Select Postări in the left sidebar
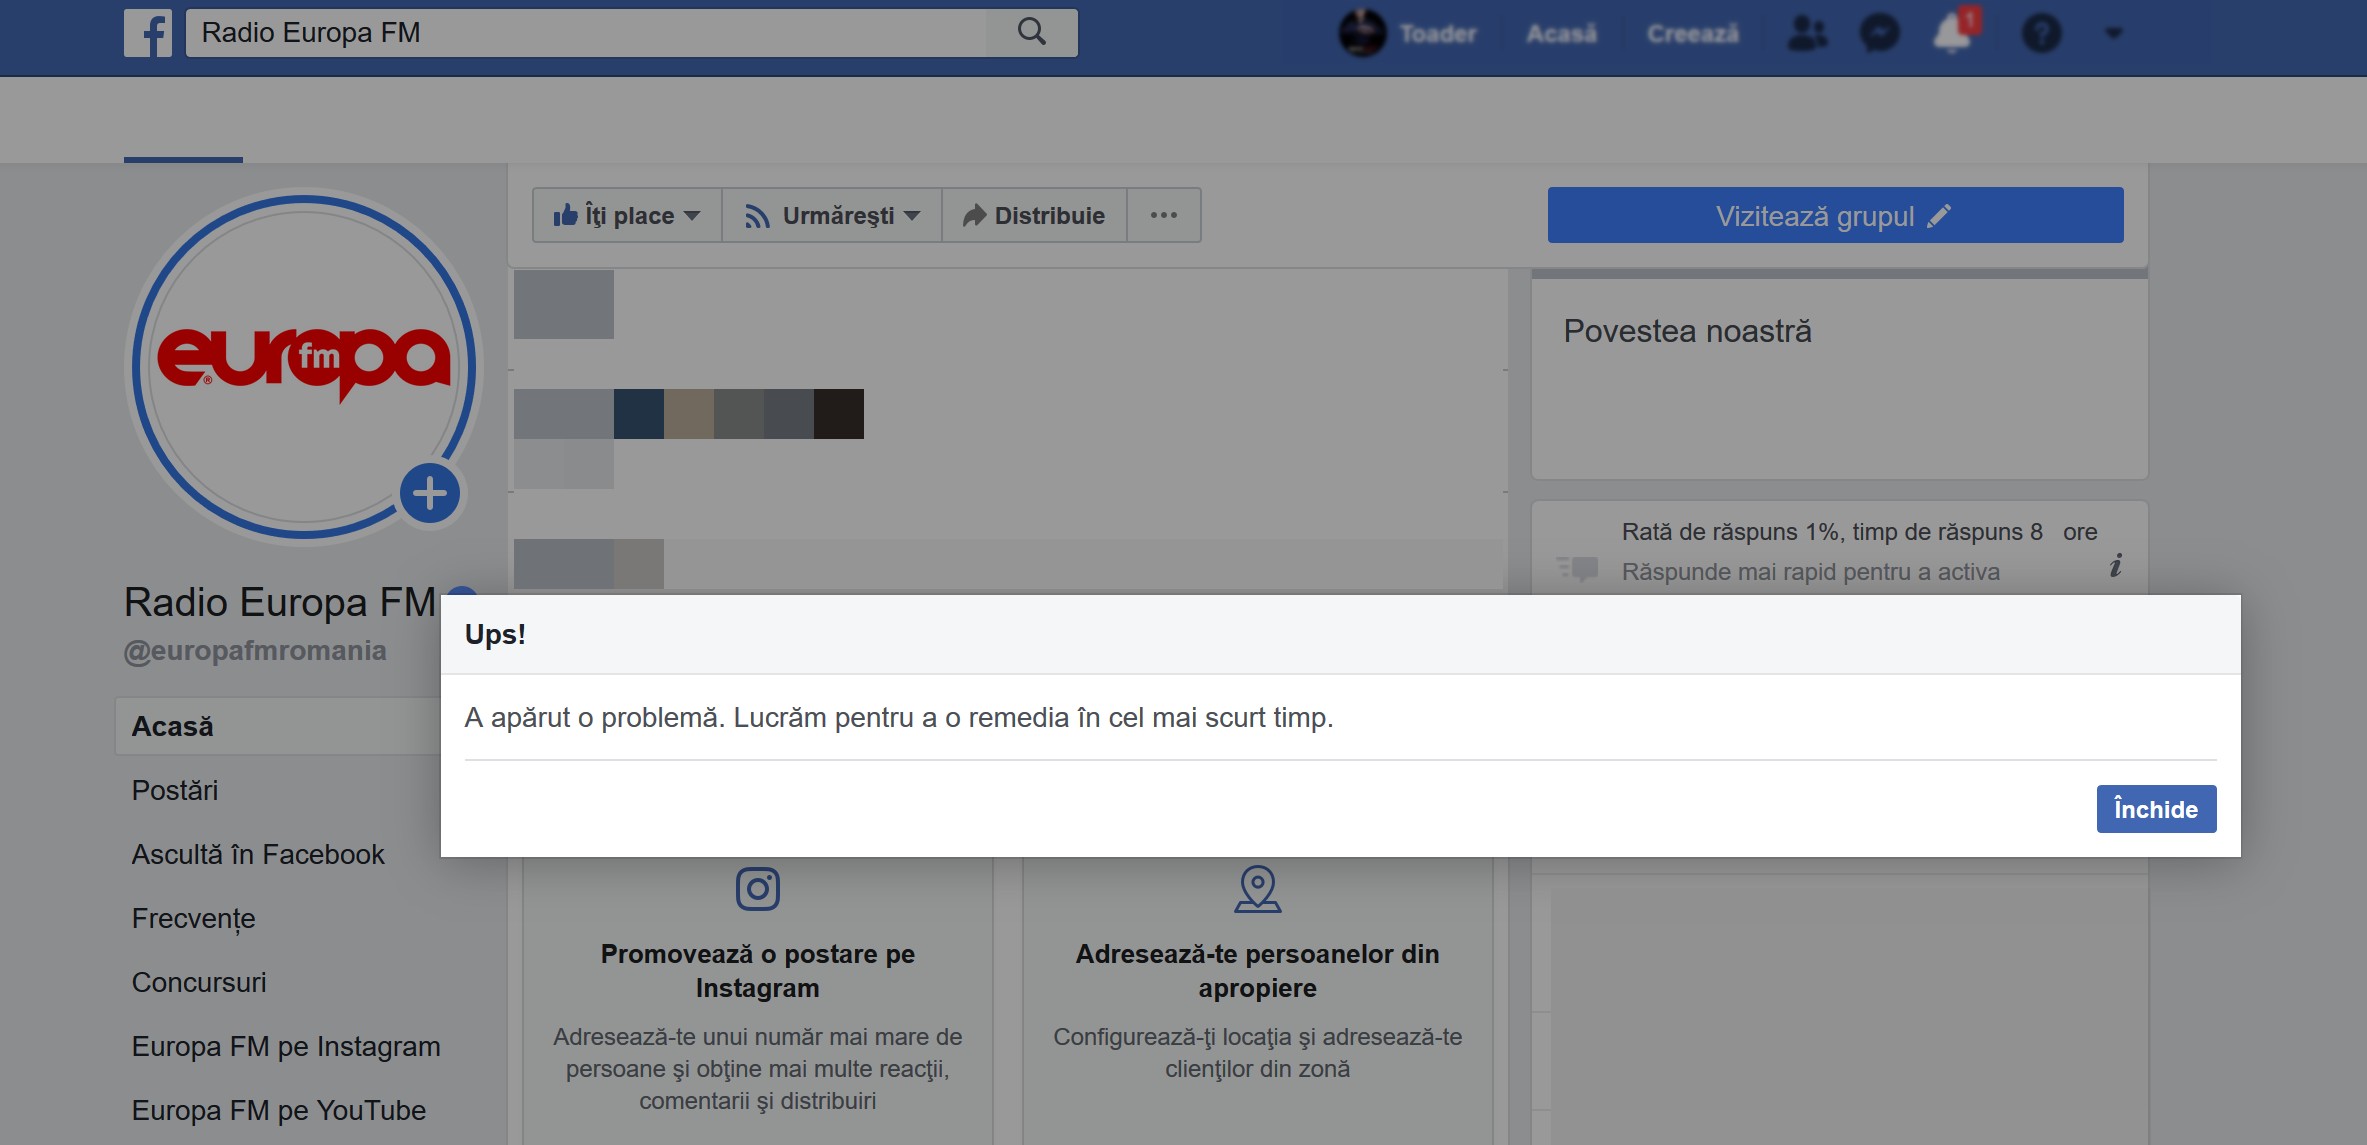Viewport: 2367px width, 1145px height. 175,790
